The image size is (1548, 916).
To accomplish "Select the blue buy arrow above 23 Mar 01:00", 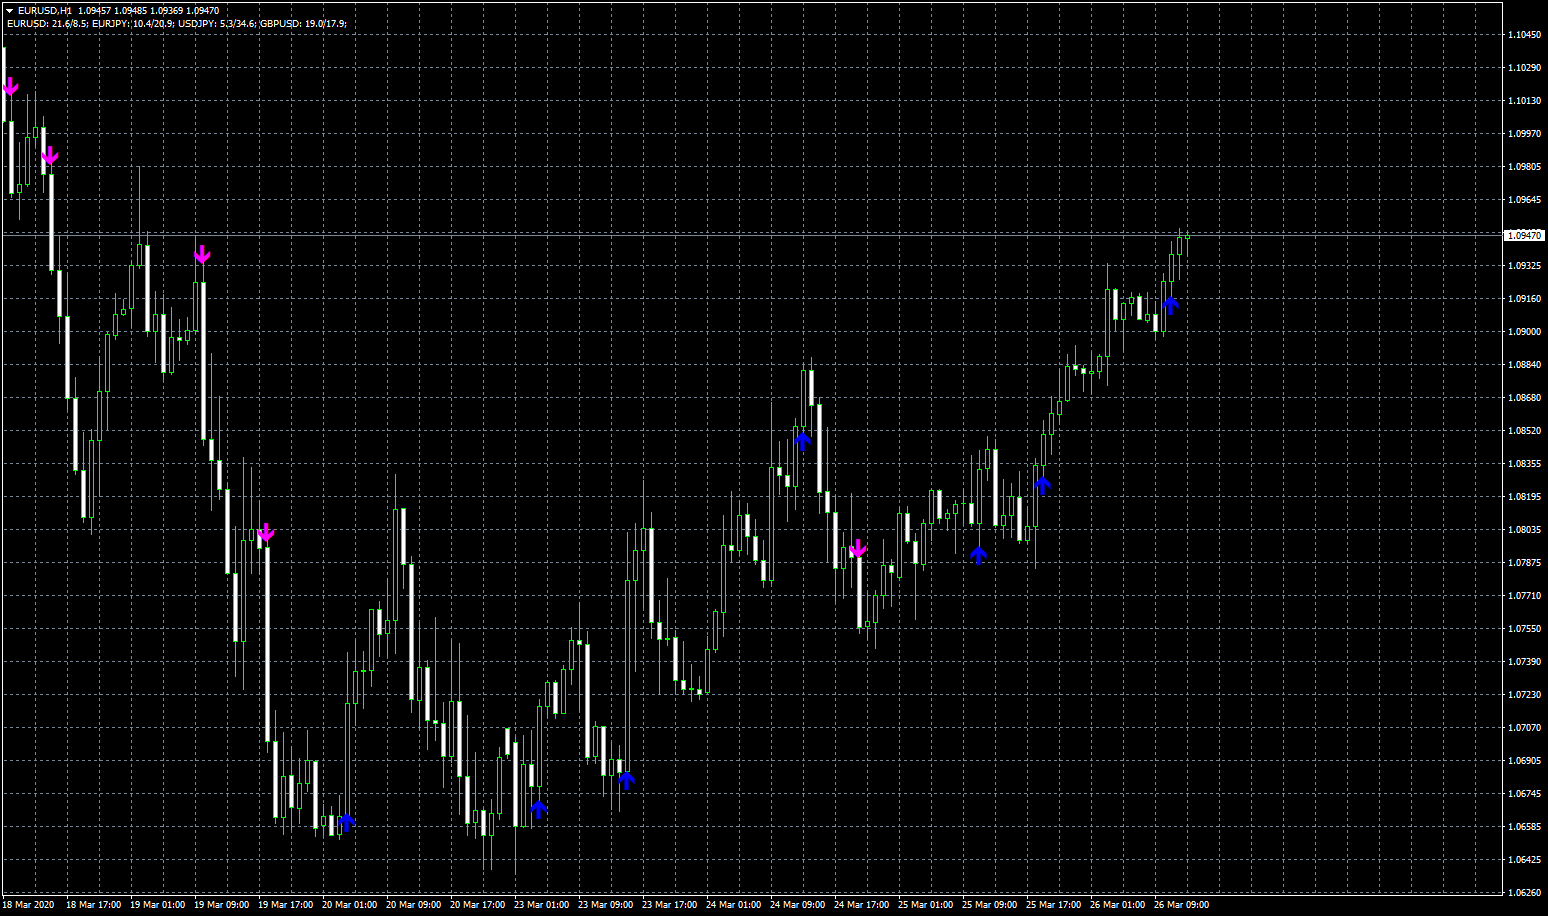I will click(538, 809).
